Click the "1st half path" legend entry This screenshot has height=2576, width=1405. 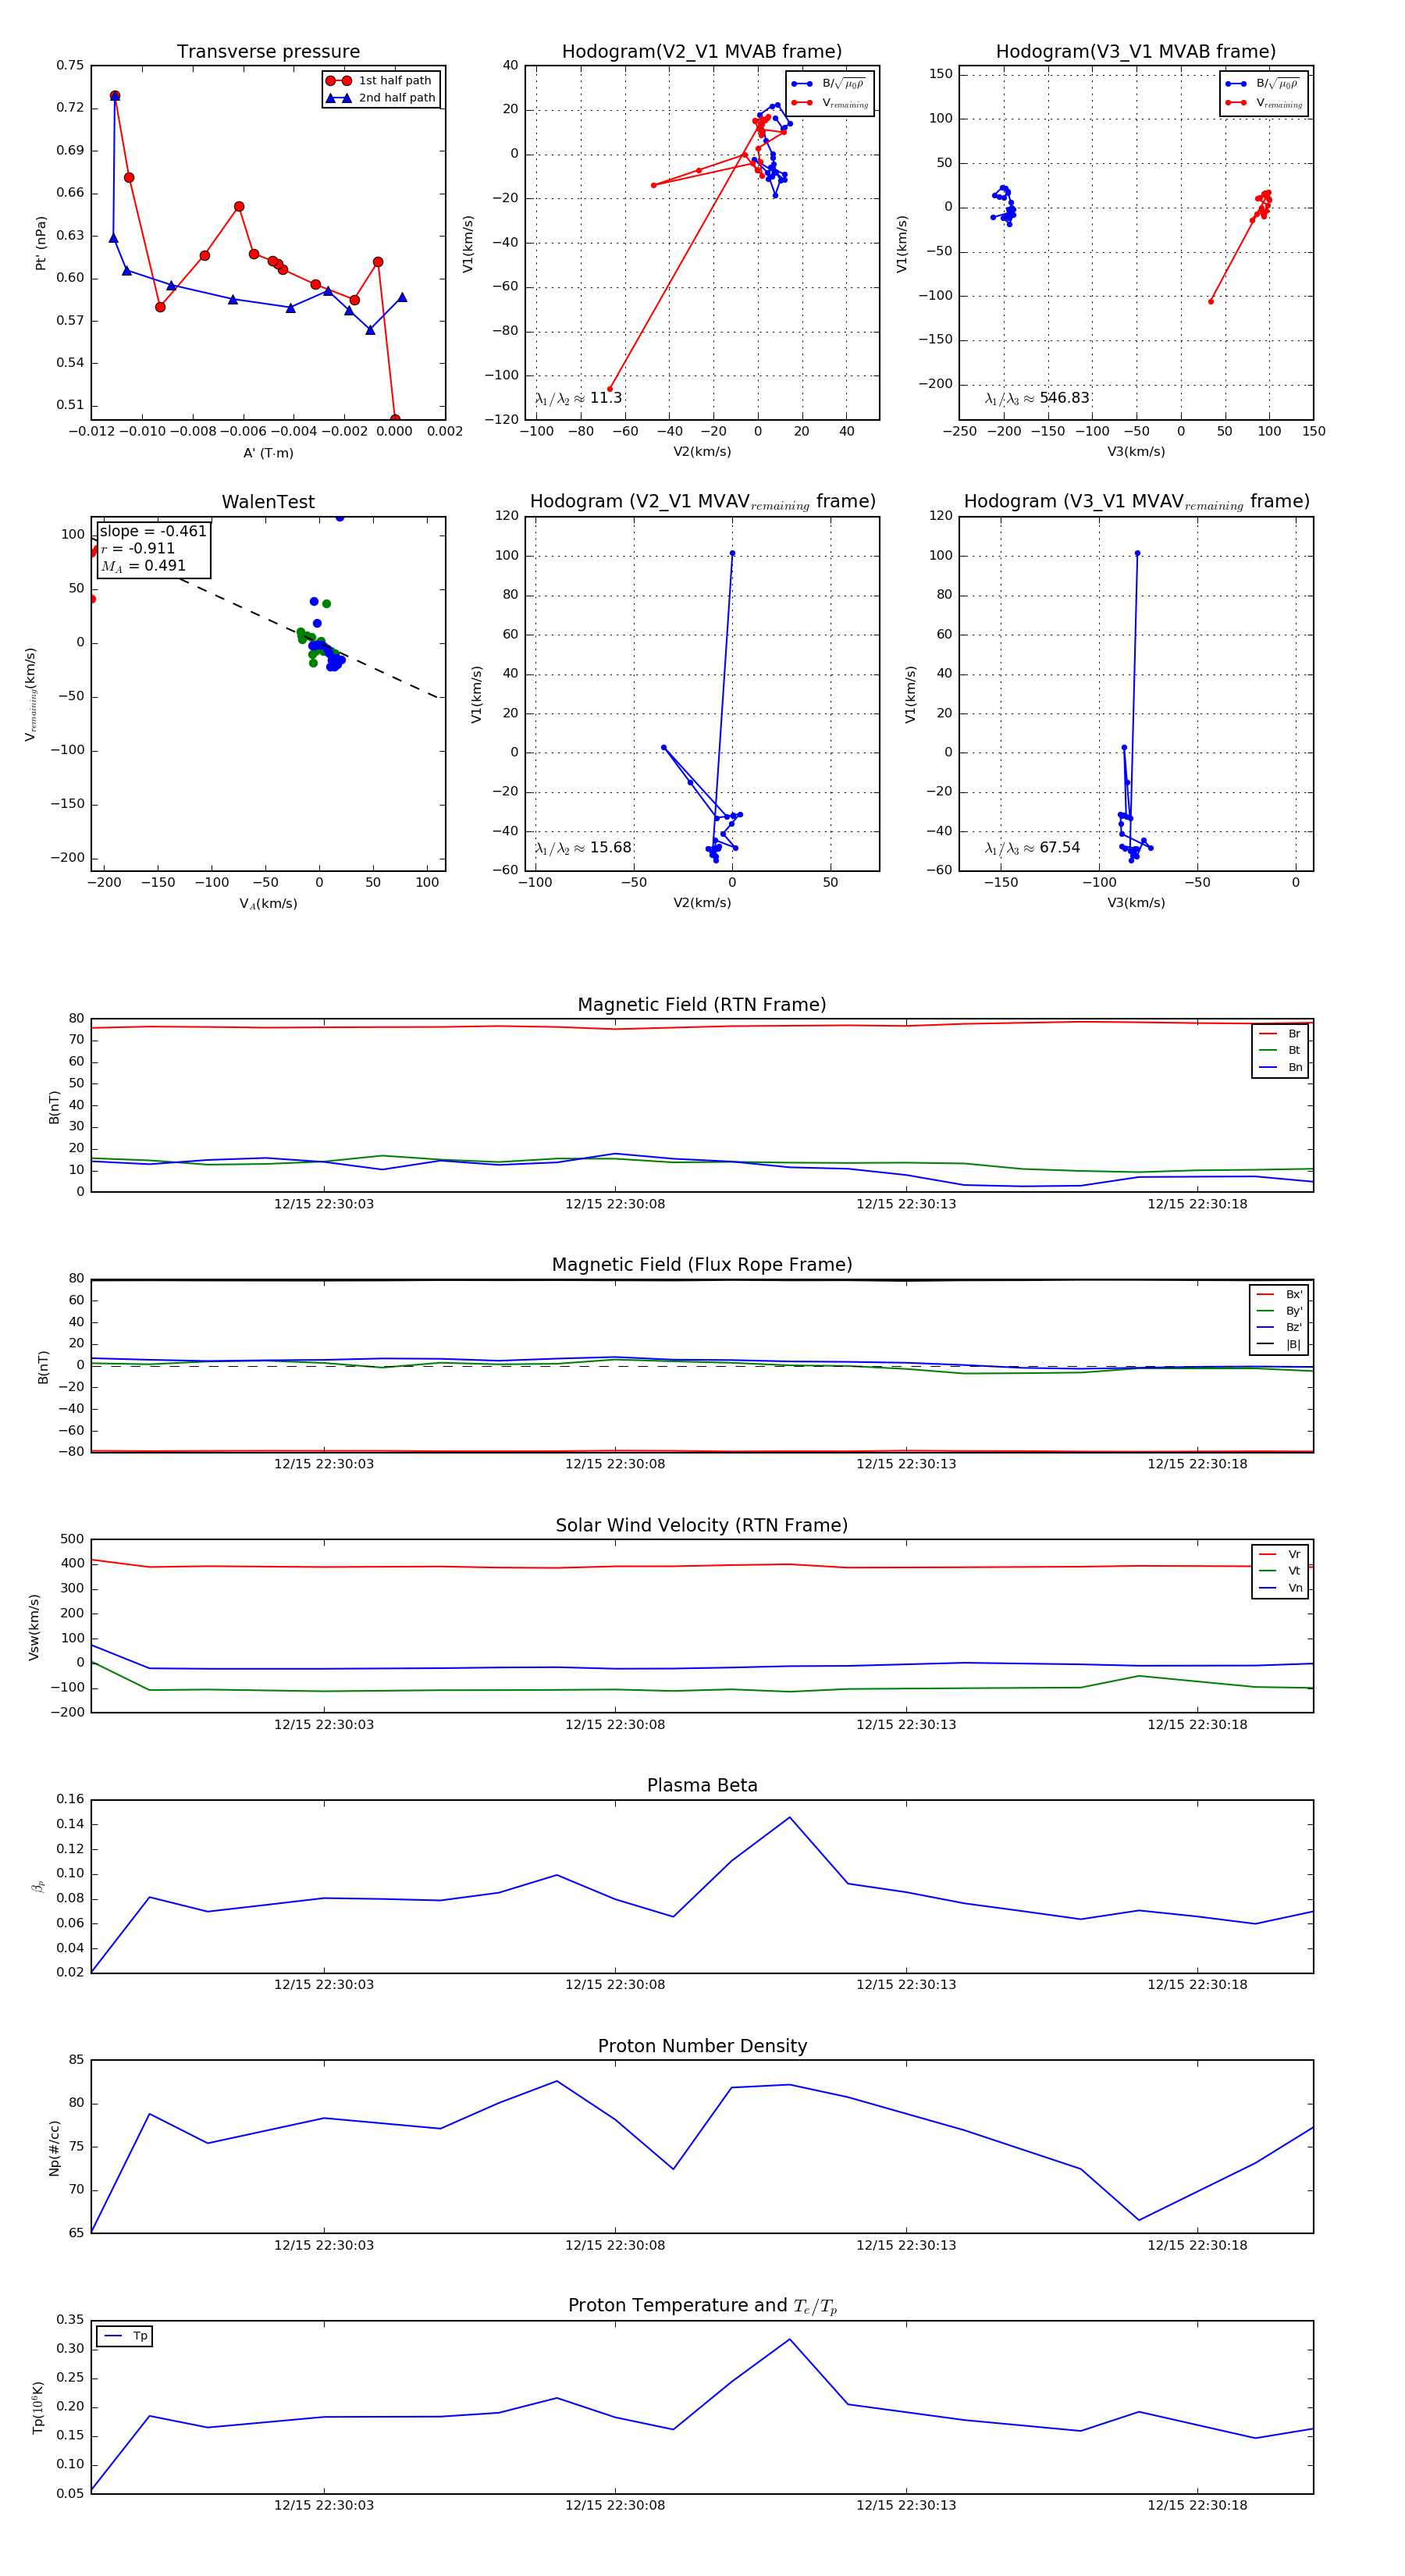click(x=381, y=81)
